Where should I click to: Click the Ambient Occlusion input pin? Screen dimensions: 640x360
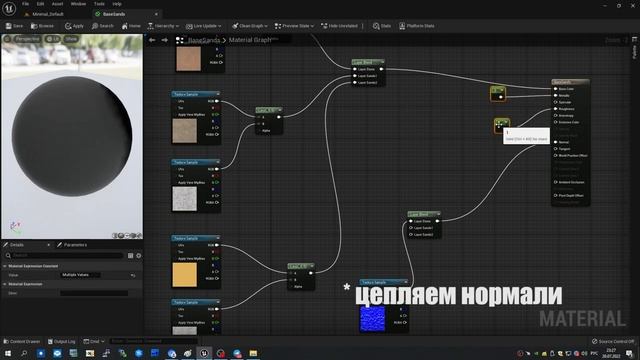pos(556,182)
